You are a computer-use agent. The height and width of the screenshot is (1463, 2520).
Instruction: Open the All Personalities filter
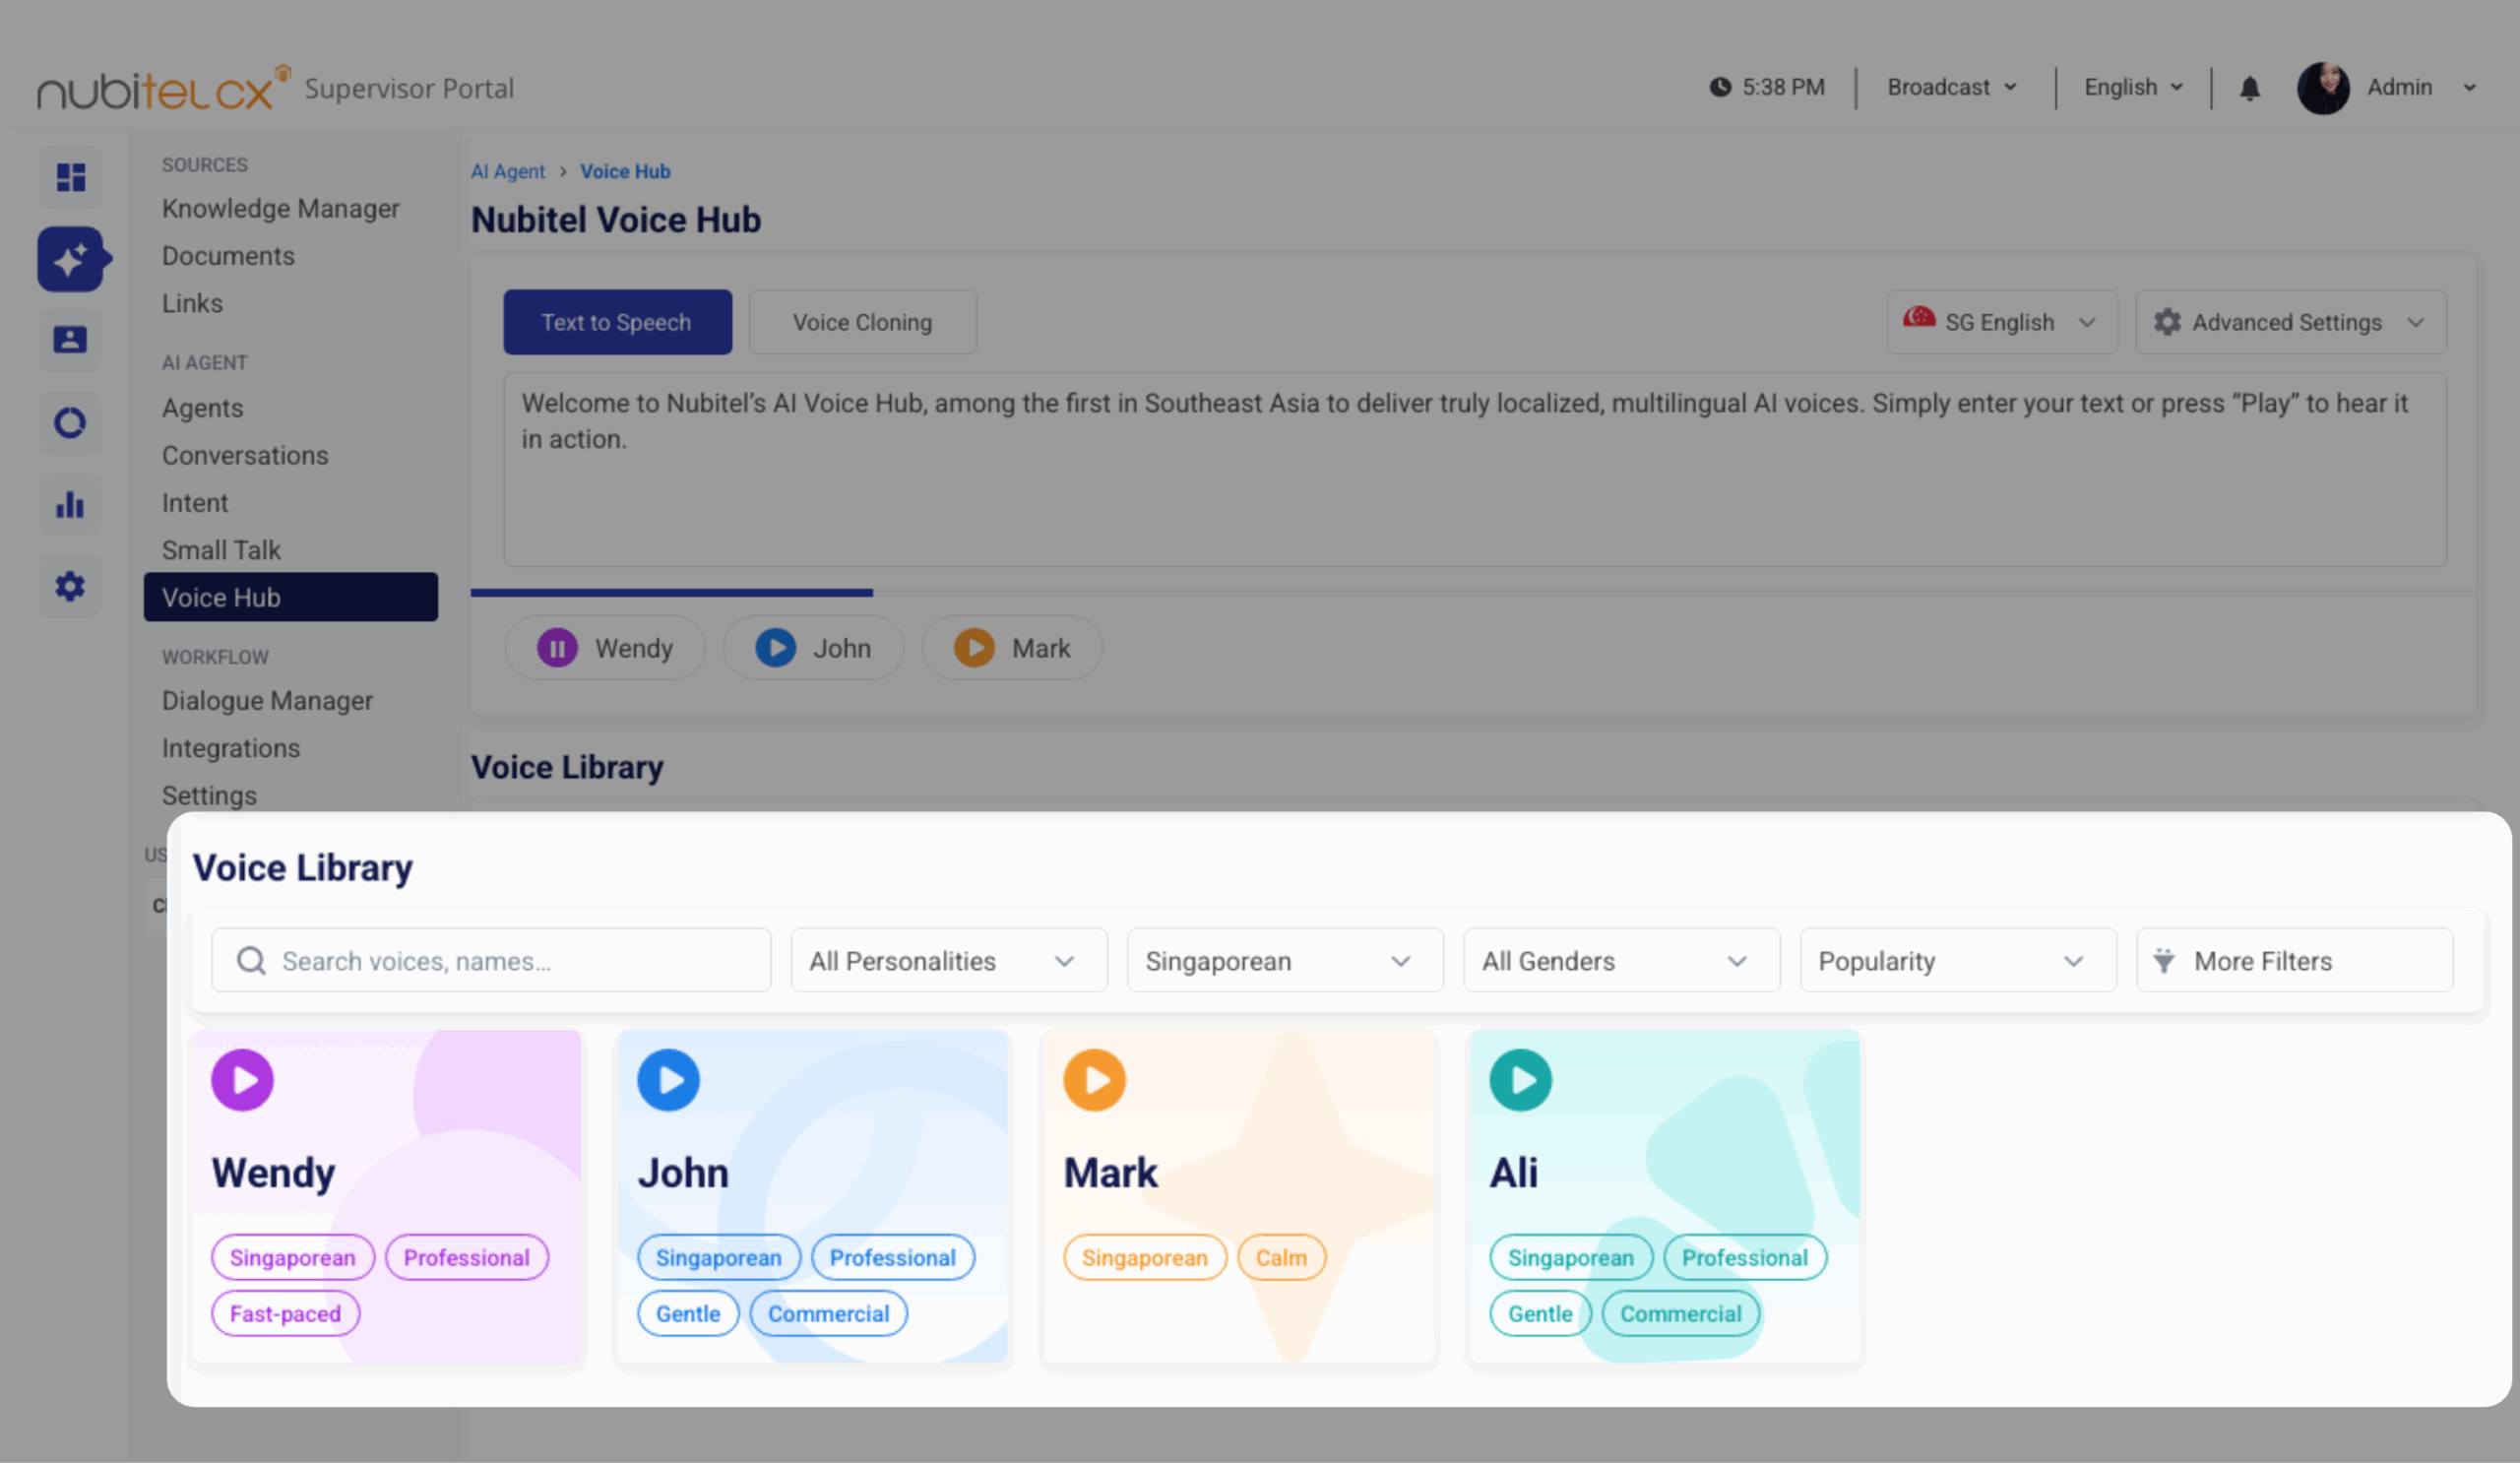point(949,961)
